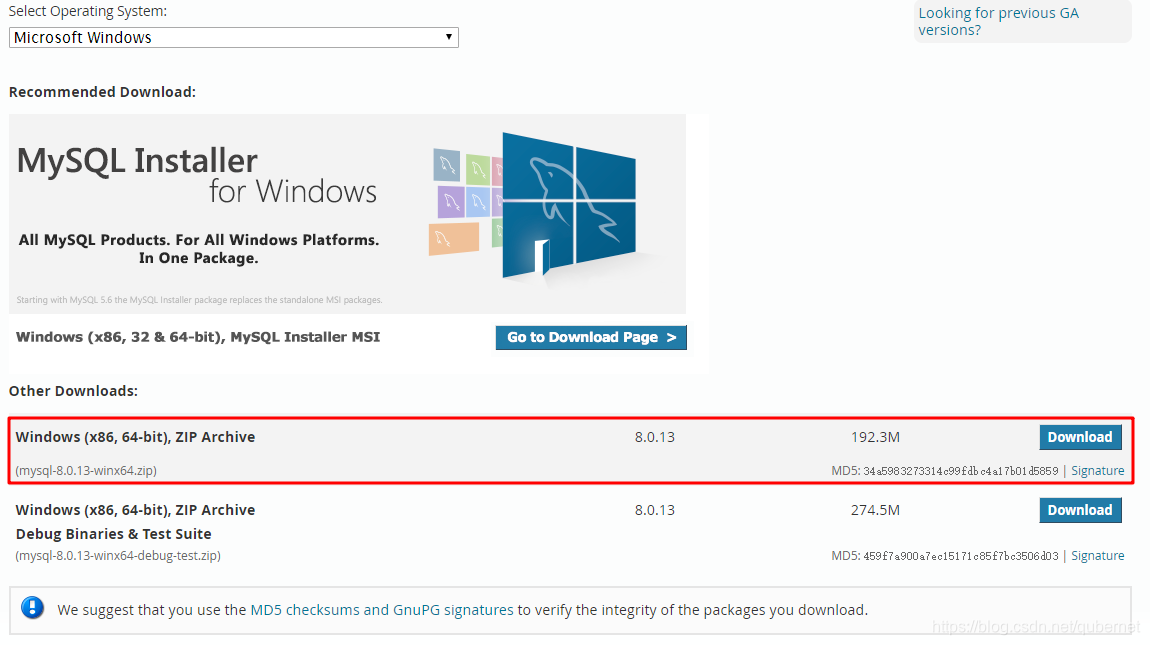The image size is (1150, 645).
Task: Click the 274.5M file size value
Action: (x=875, y=510)
